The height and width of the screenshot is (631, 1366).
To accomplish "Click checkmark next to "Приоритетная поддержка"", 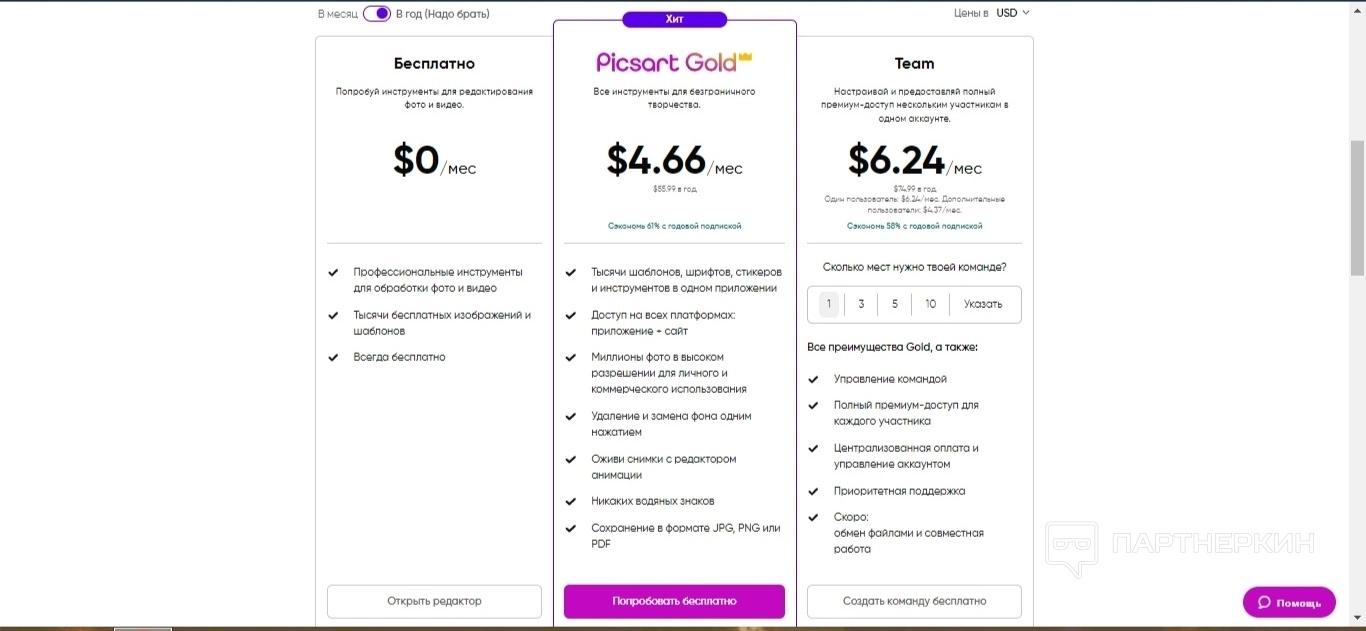I will click(x=813, y=491).
